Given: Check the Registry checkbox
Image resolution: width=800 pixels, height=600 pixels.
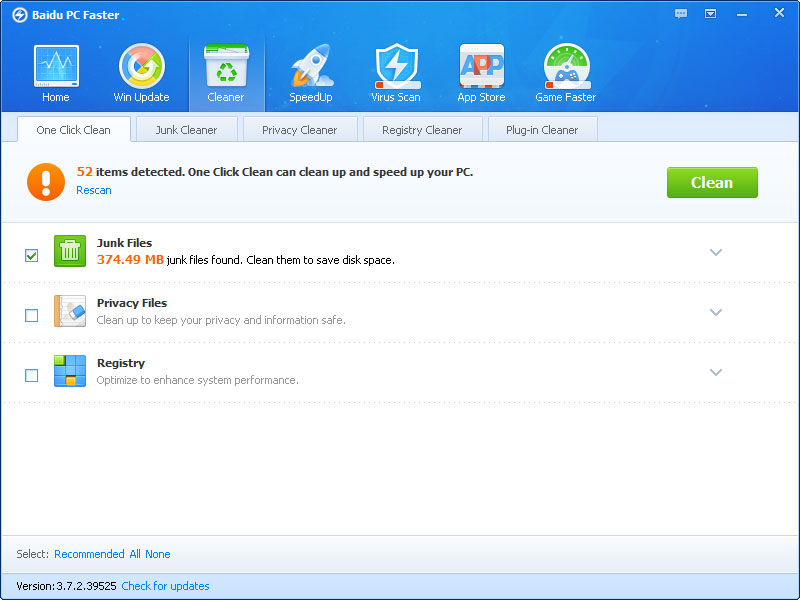Looking at the screenshot, I should coord(32,376).
